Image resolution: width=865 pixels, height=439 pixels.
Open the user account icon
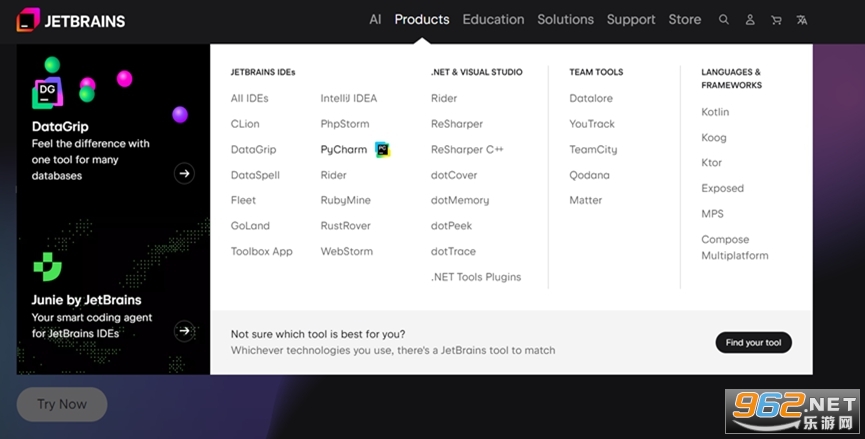tap(750, 20)
